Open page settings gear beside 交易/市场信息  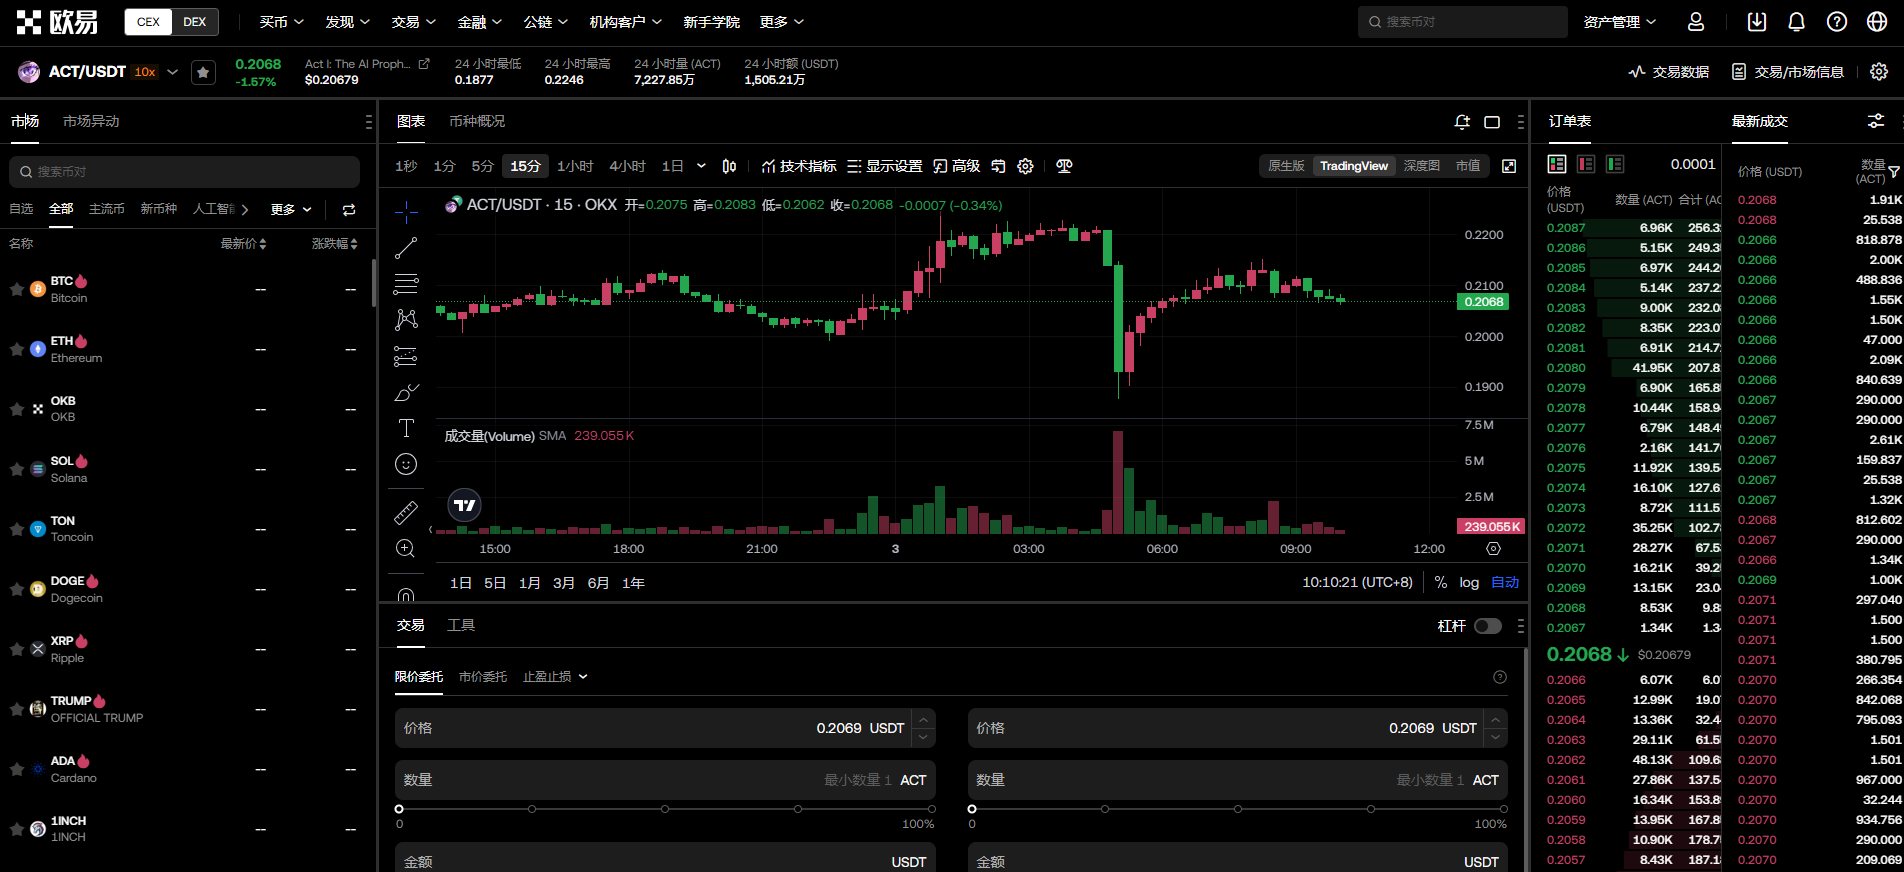[1879, 72]
